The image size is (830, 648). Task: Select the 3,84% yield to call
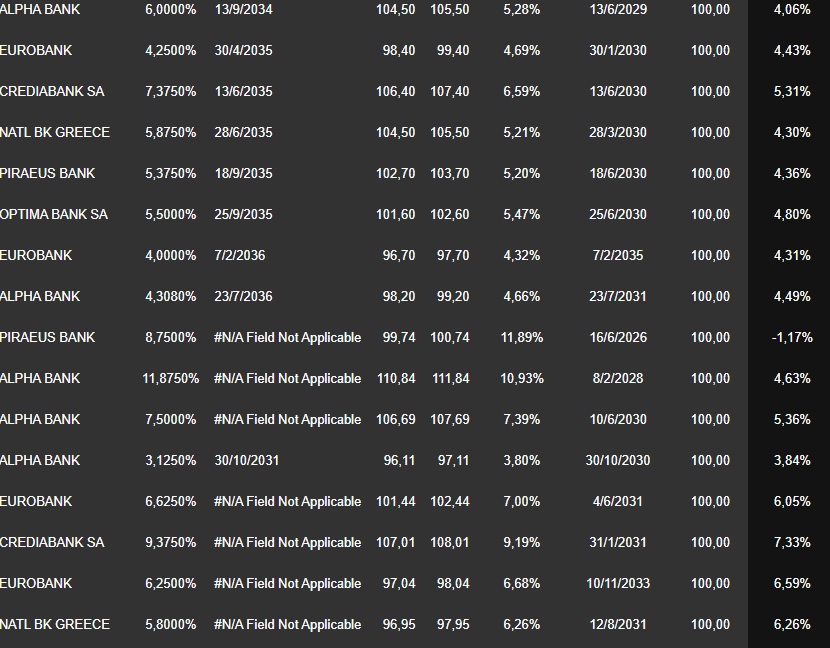coord(792,461)
